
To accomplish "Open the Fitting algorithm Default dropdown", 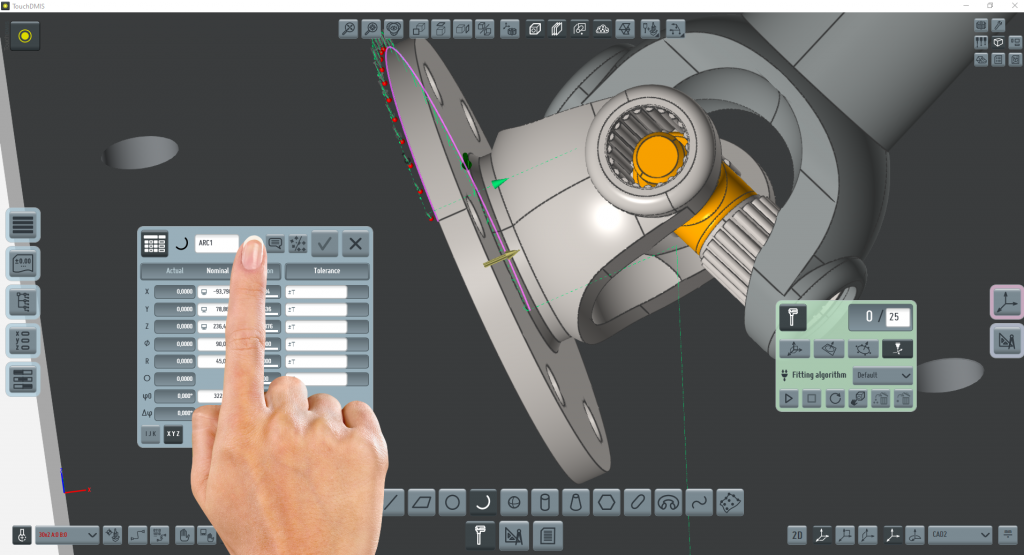I will click(884, 375).
